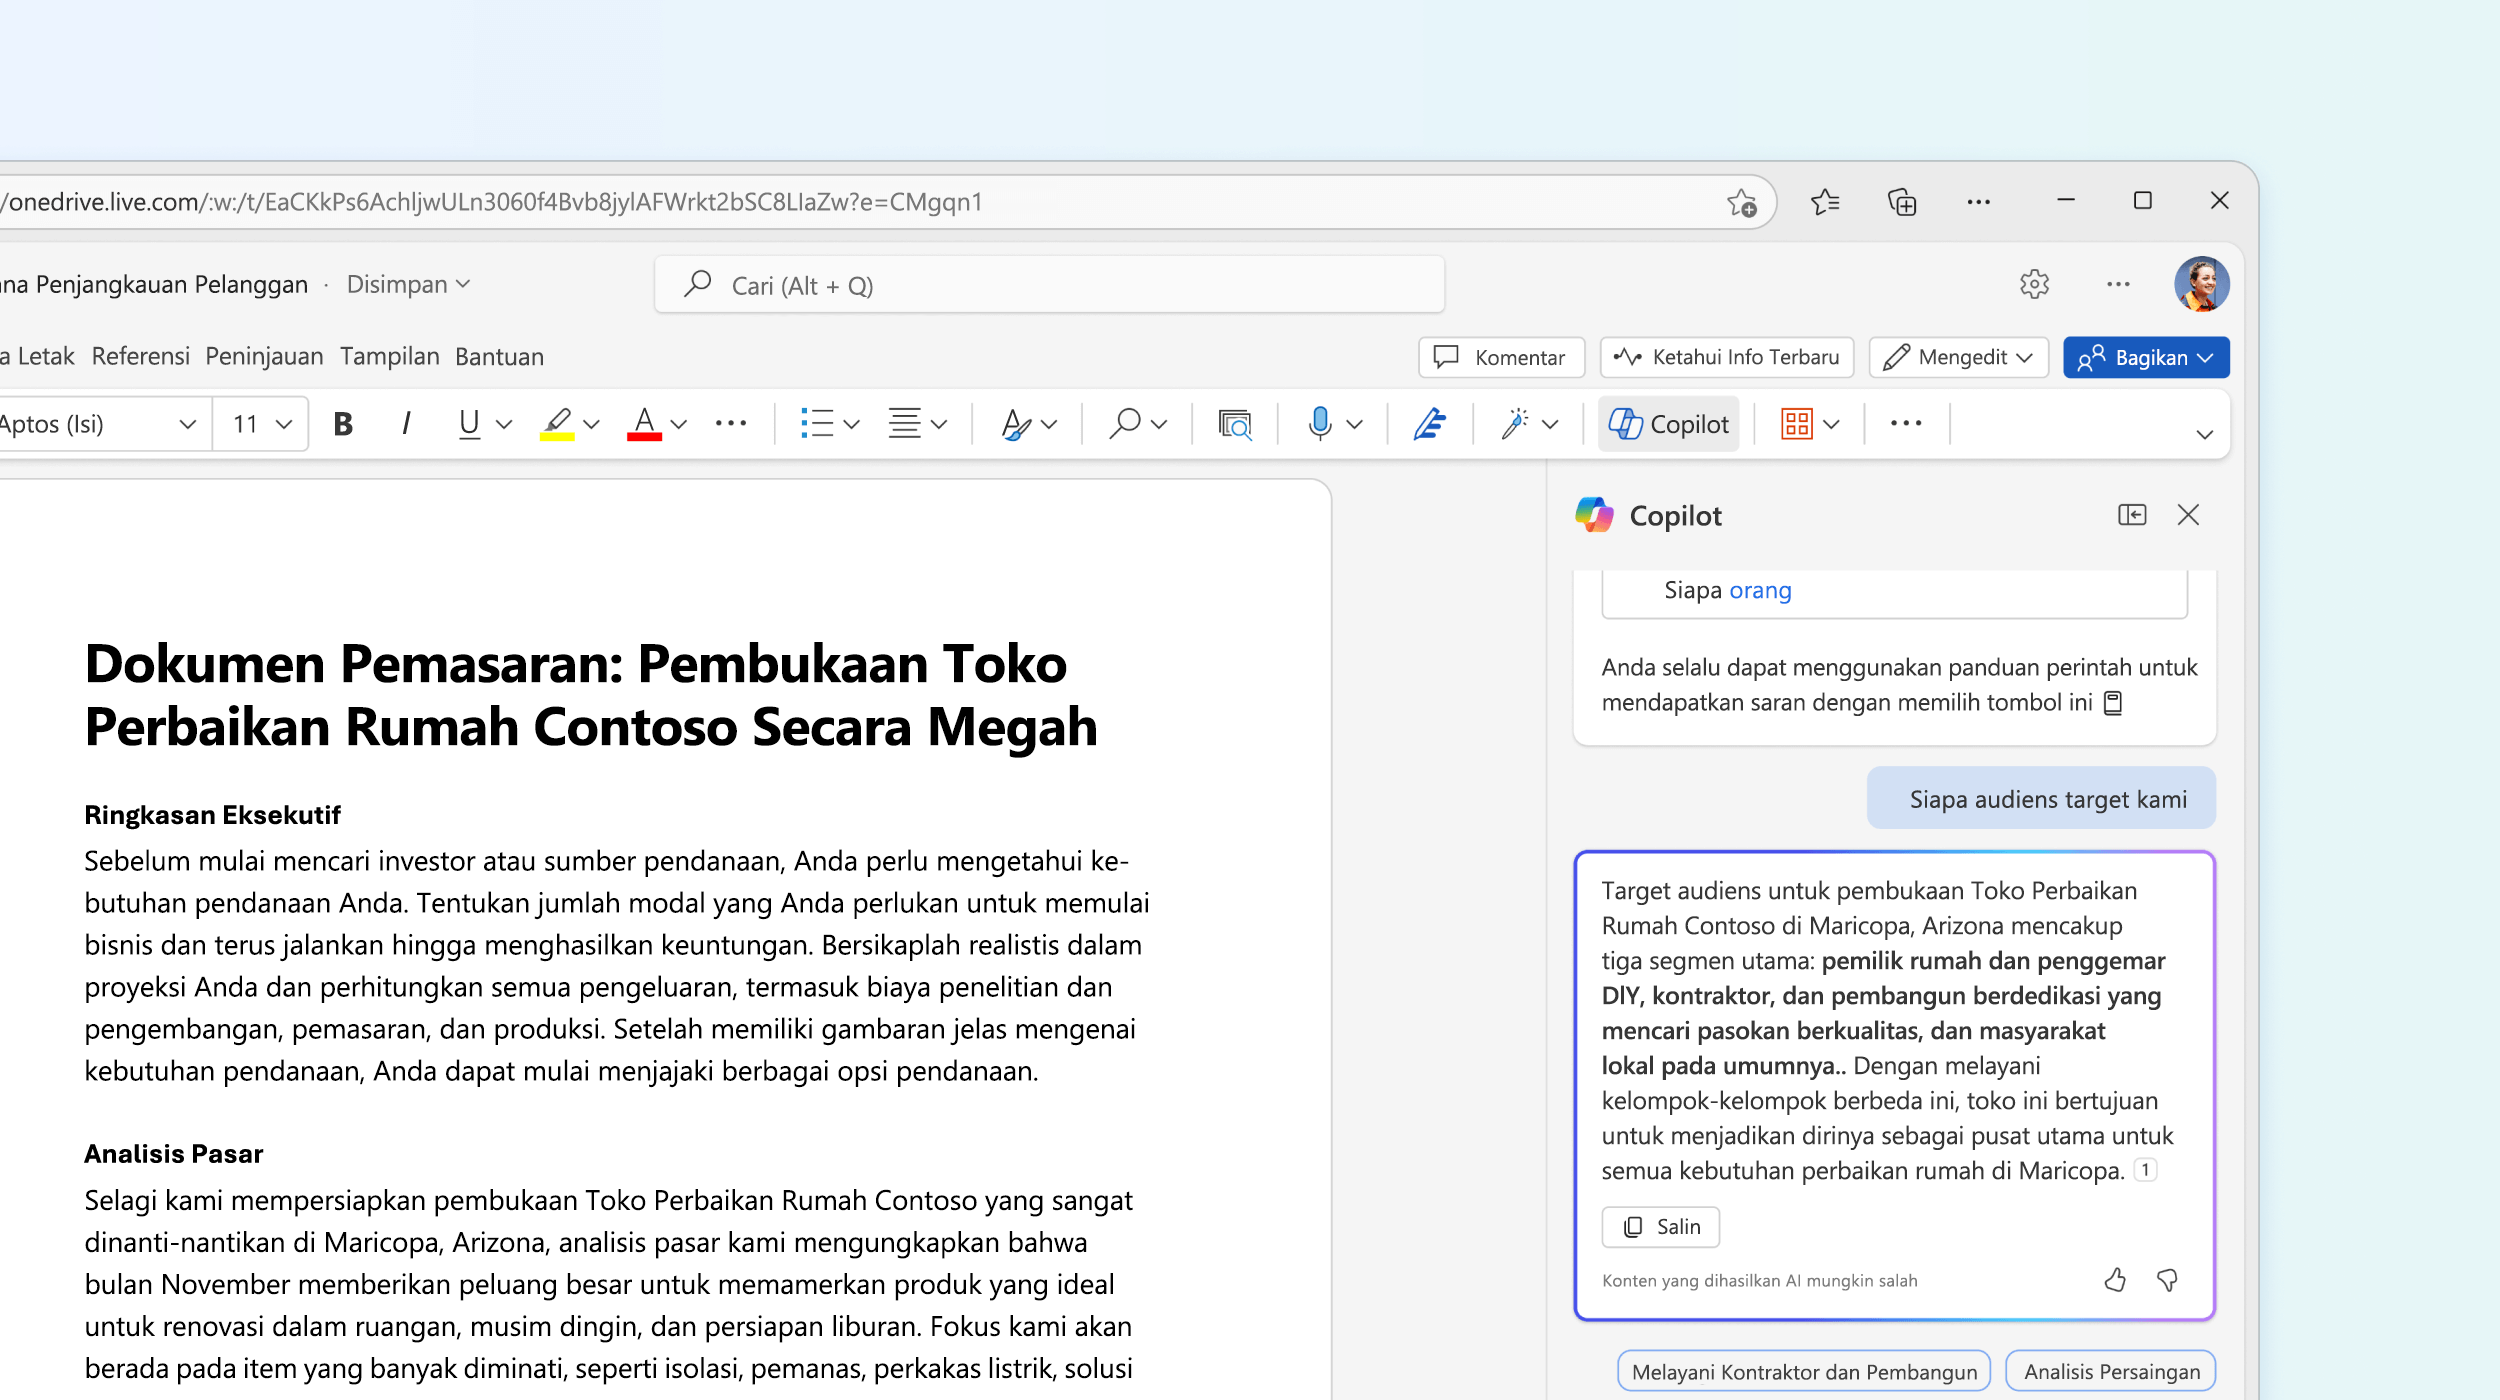Open underline style dropdown arrow

click(504, 425)
